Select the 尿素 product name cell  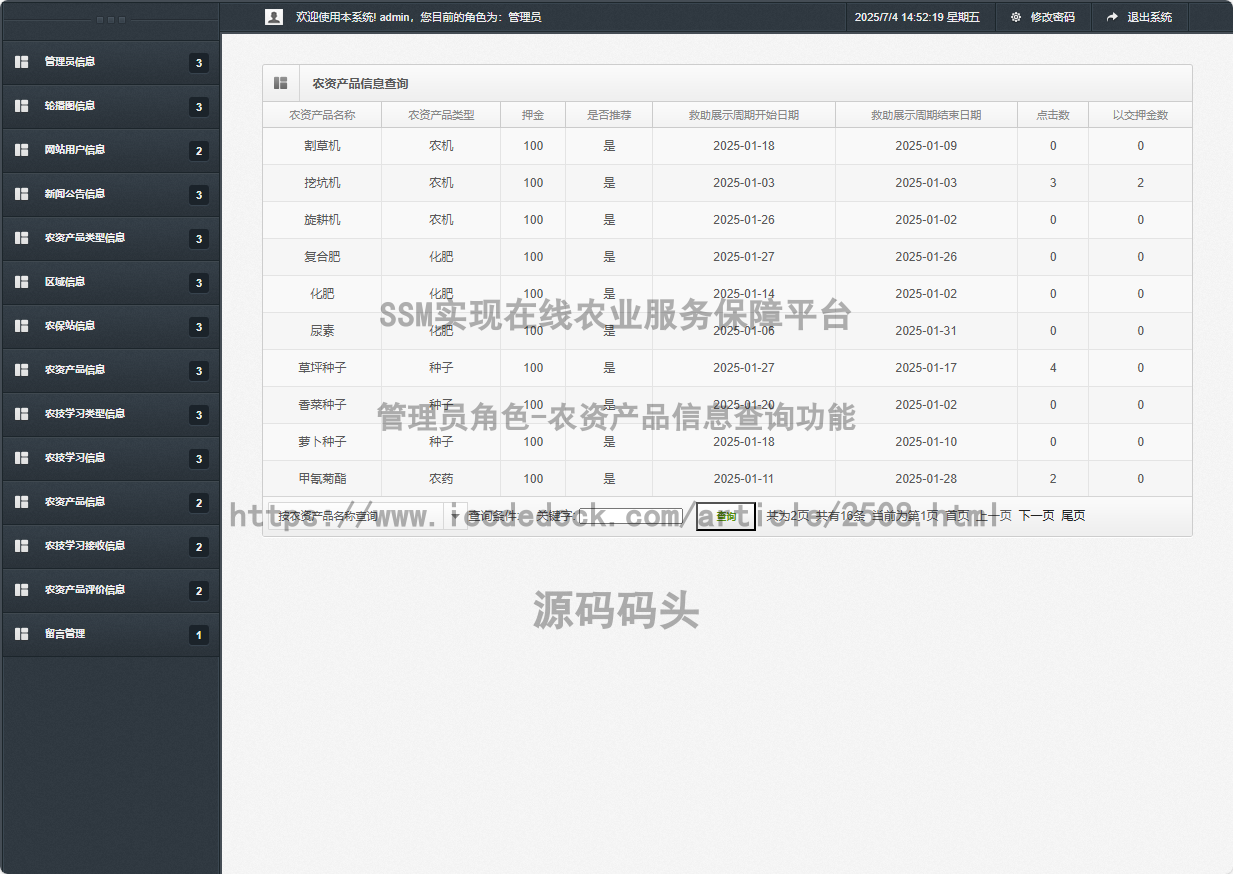pyautogui.click(x=322, y=331)
